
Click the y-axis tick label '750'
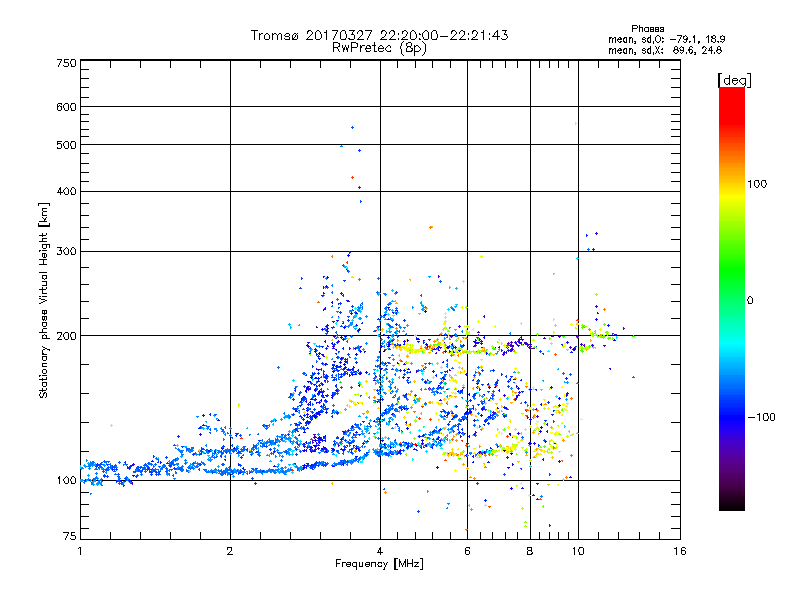66,63
